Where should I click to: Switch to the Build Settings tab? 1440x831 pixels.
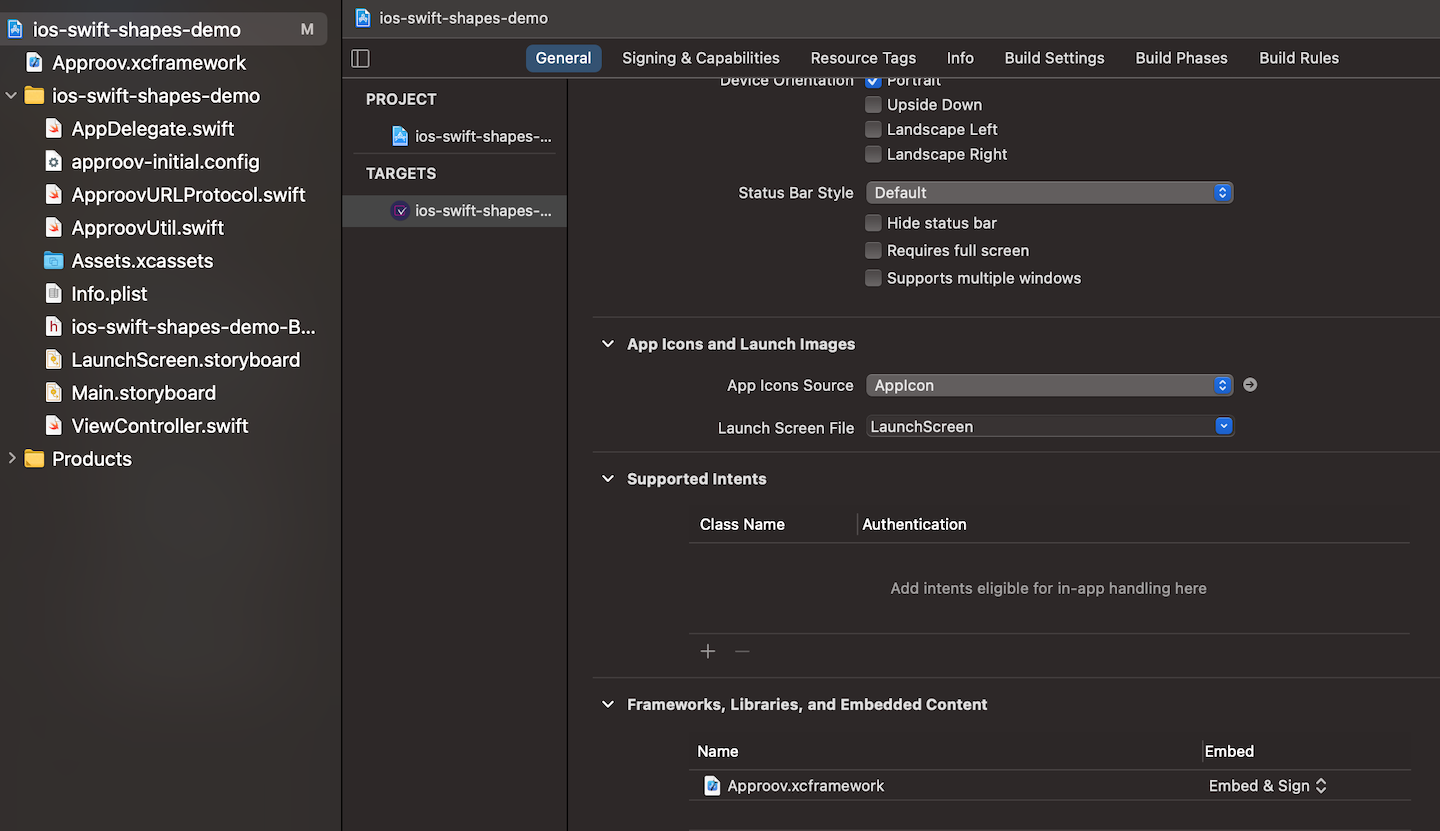(x=1054, y=58)
